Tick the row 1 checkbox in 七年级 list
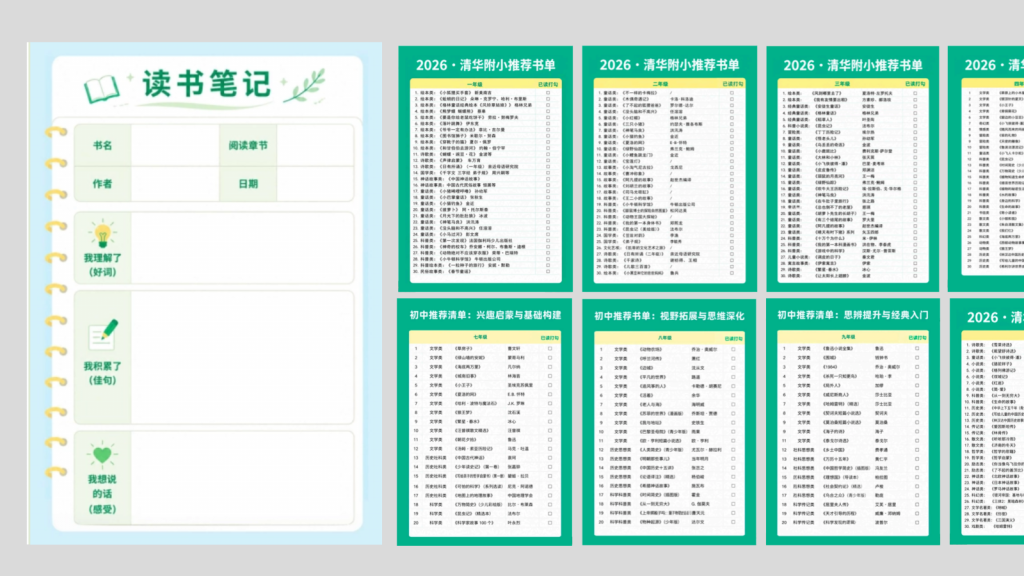 point(550,349)
